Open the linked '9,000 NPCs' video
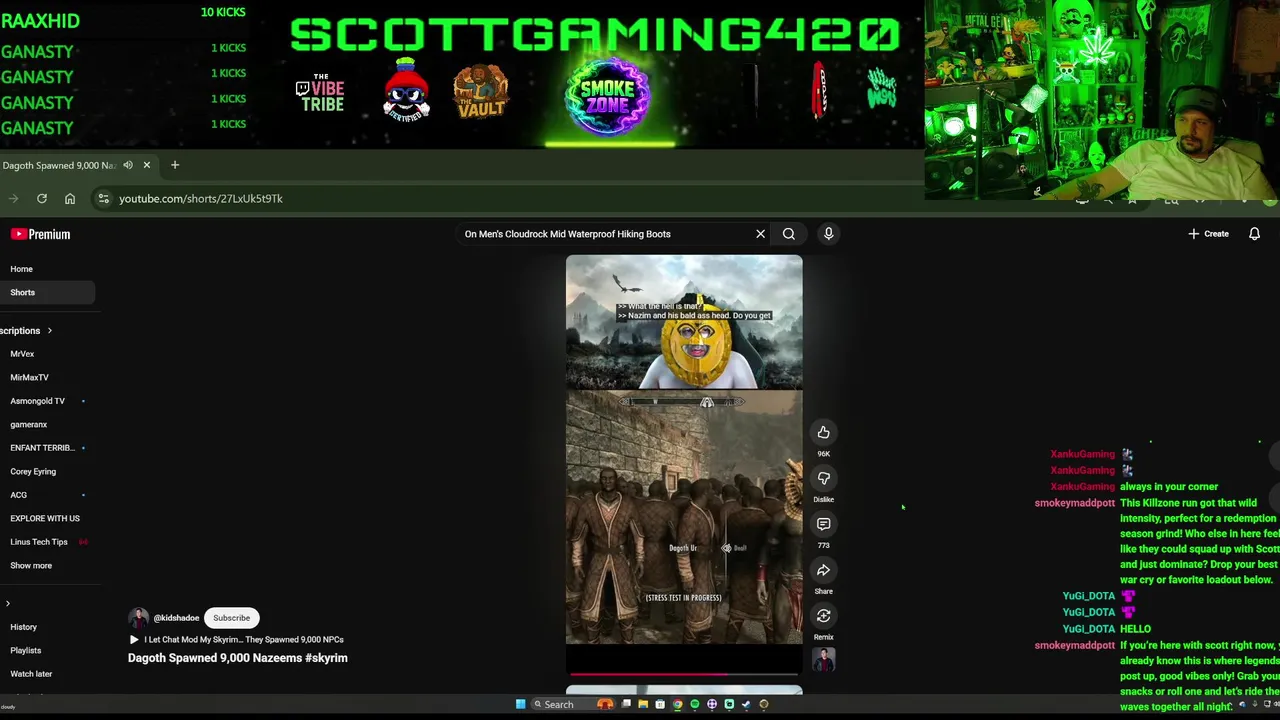This screenshot has height=720, width=1280. (x=236, y=640)
